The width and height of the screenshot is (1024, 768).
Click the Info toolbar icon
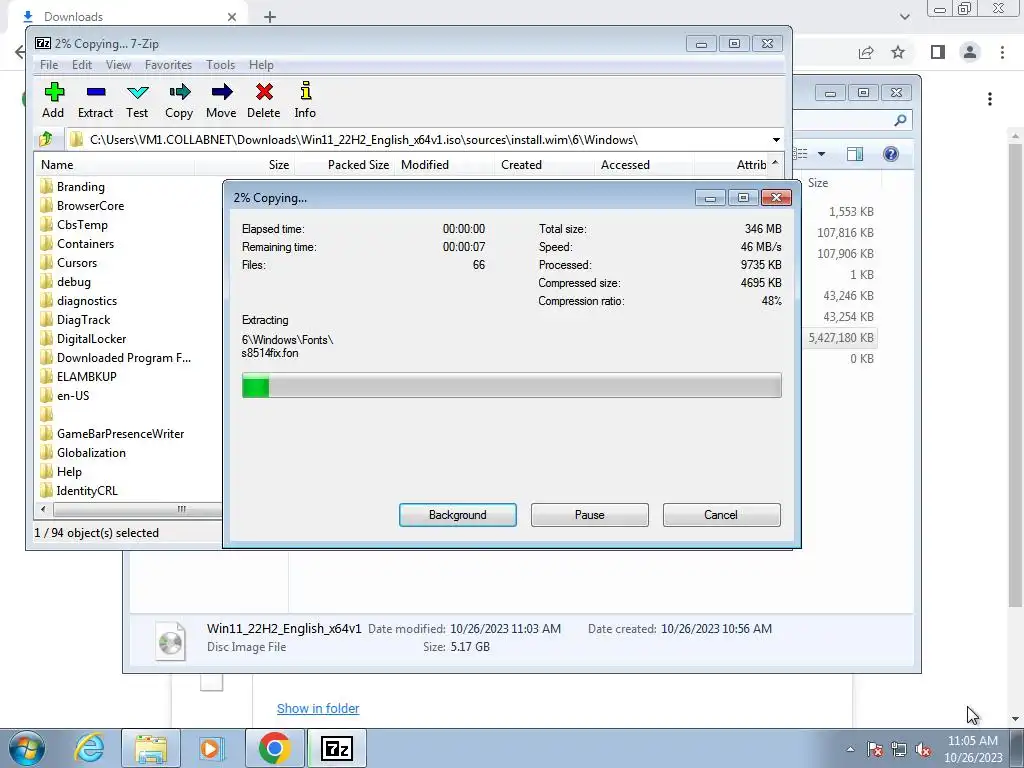coord(305,100)
